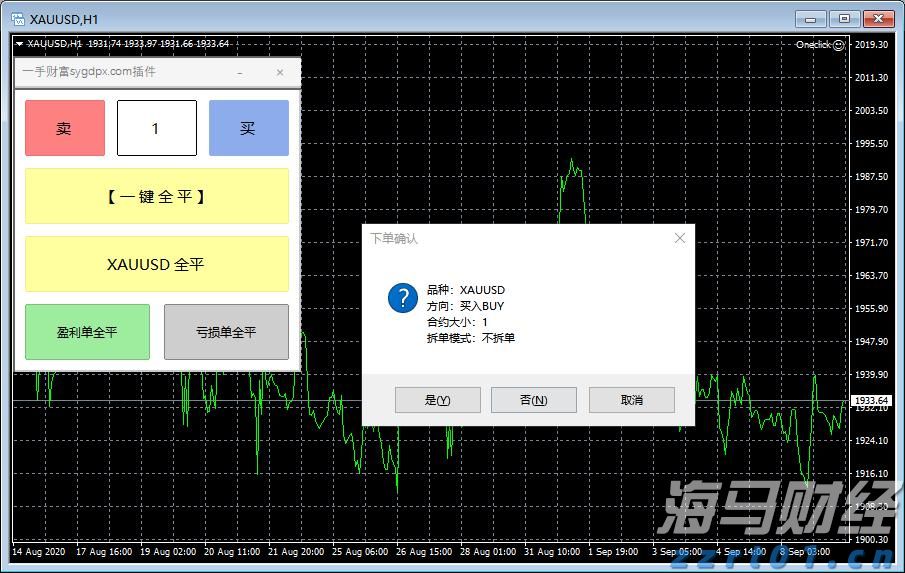The height and width of the screenshot is (573, 905).
Task: Confirm the order with 是(Y)
Action: point(437,400)
